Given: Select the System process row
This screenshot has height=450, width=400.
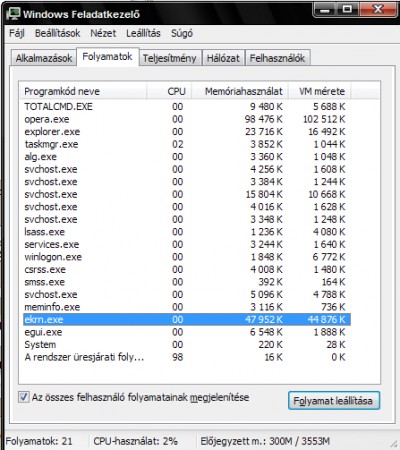Looking at the screenshot, I should [187, 344].
